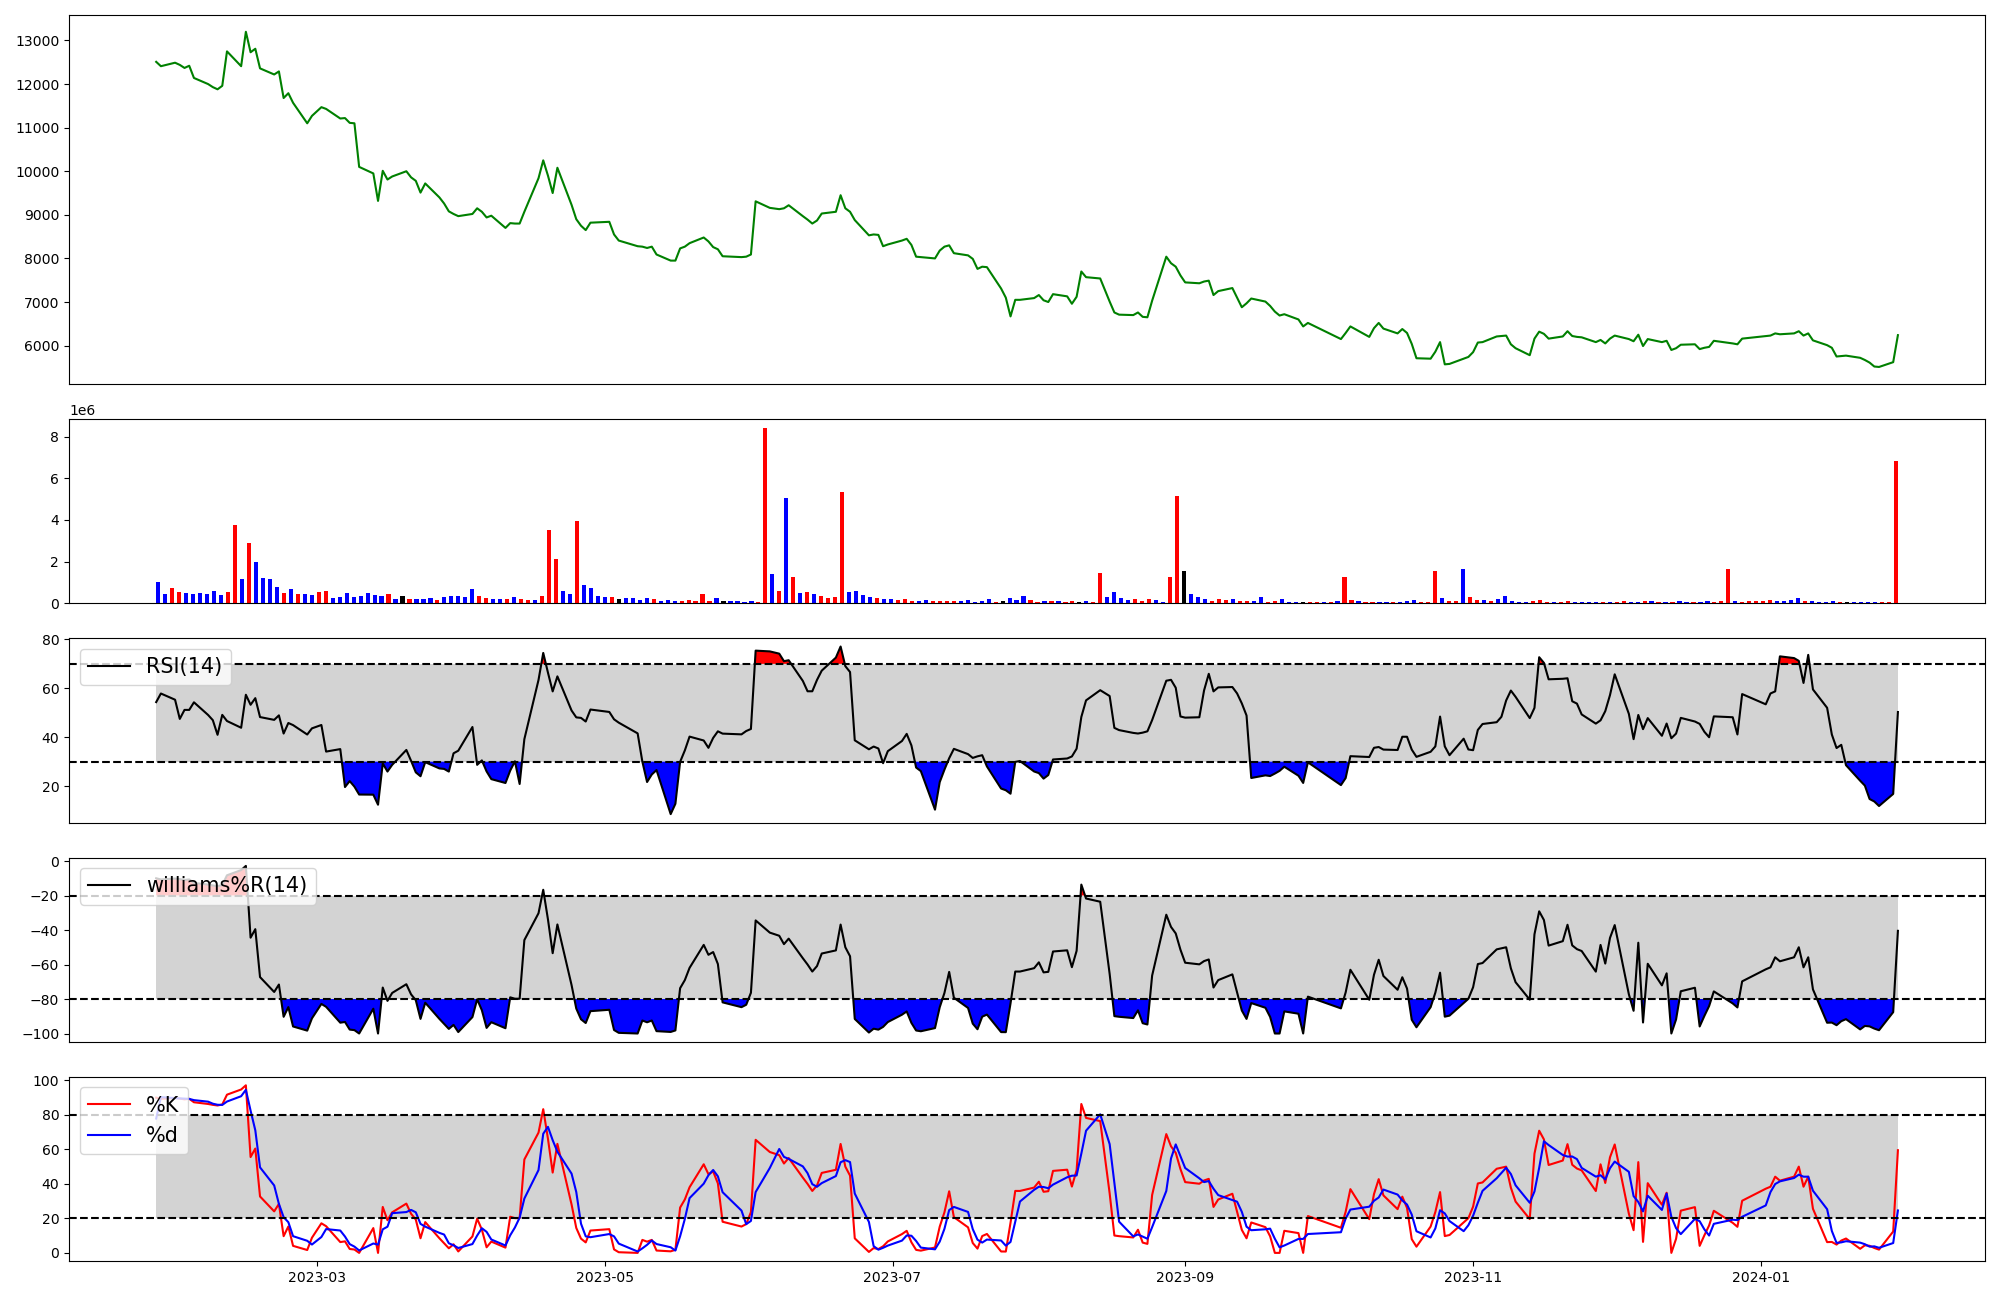2000x1300 pixels.
Task: Click the tallest red volume bar
Action: pos(765,515)
